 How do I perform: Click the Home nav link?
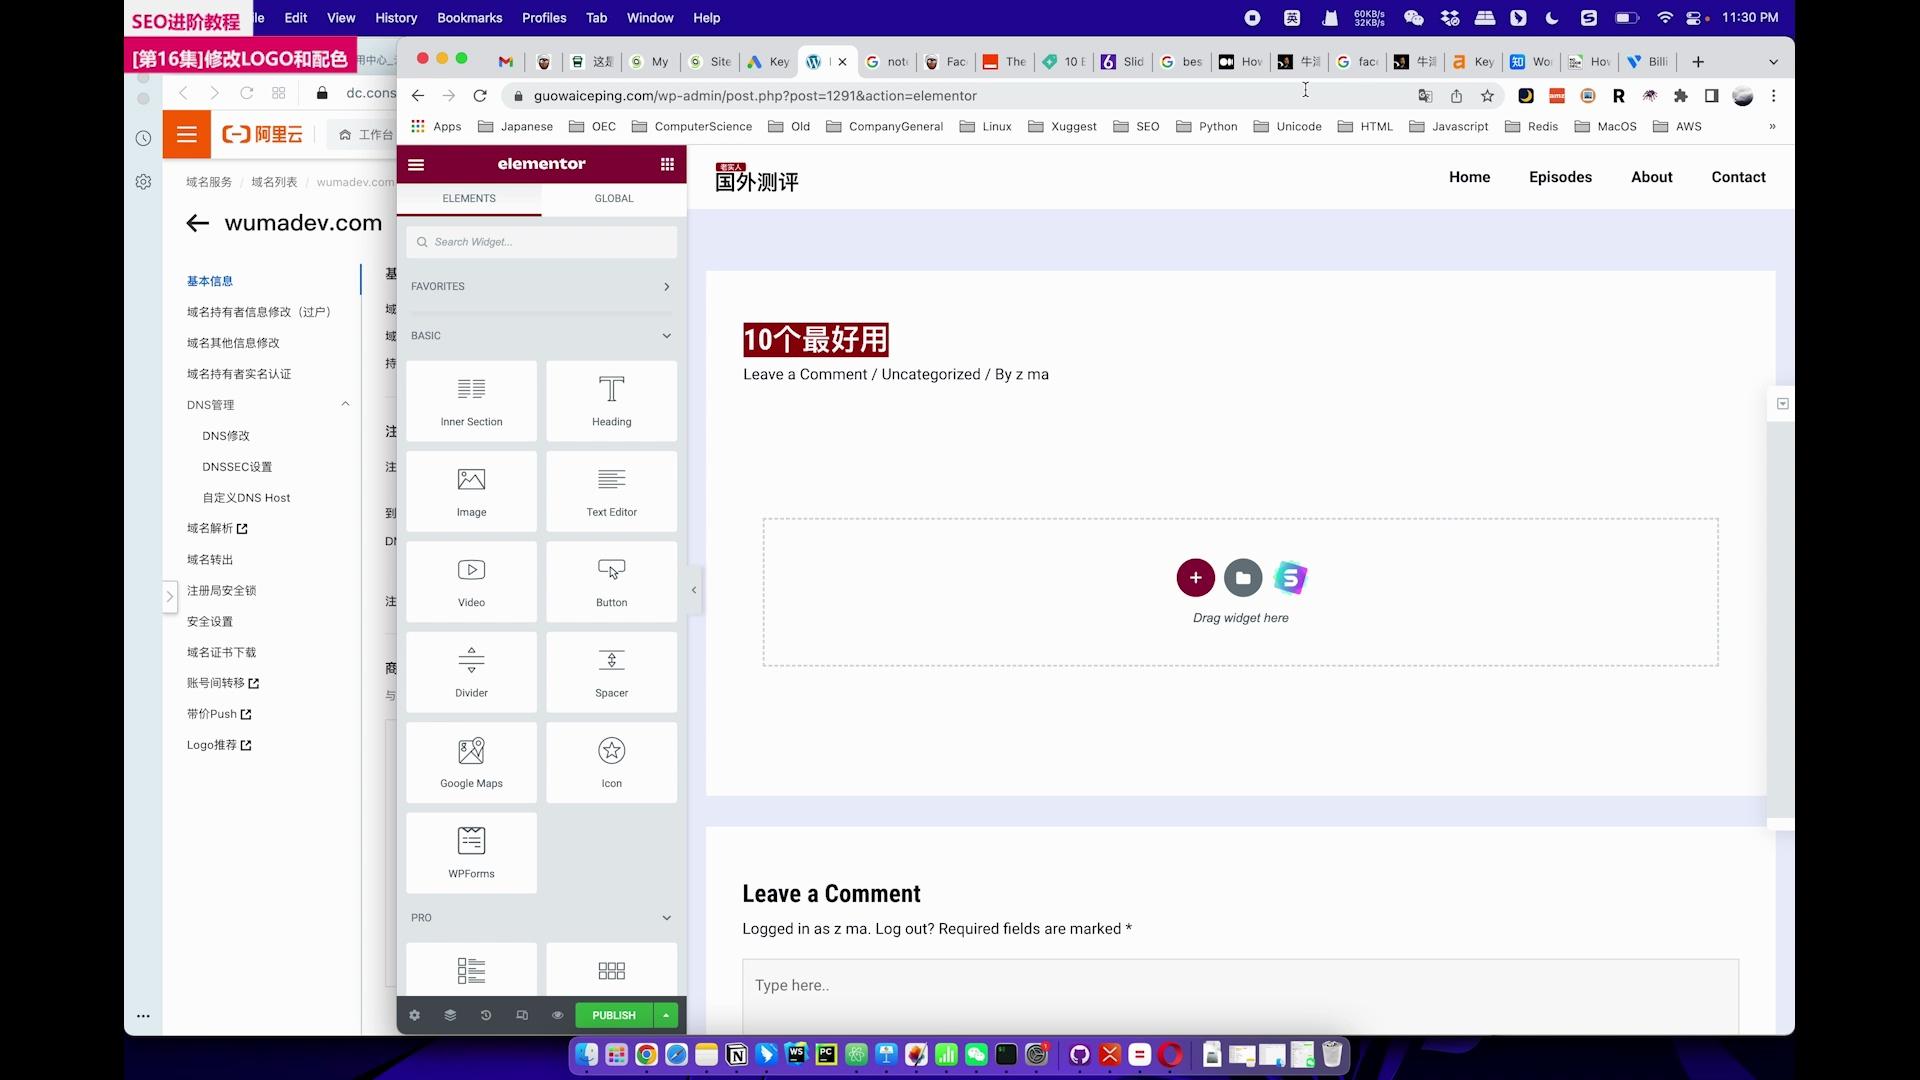tap(1470, 177)
